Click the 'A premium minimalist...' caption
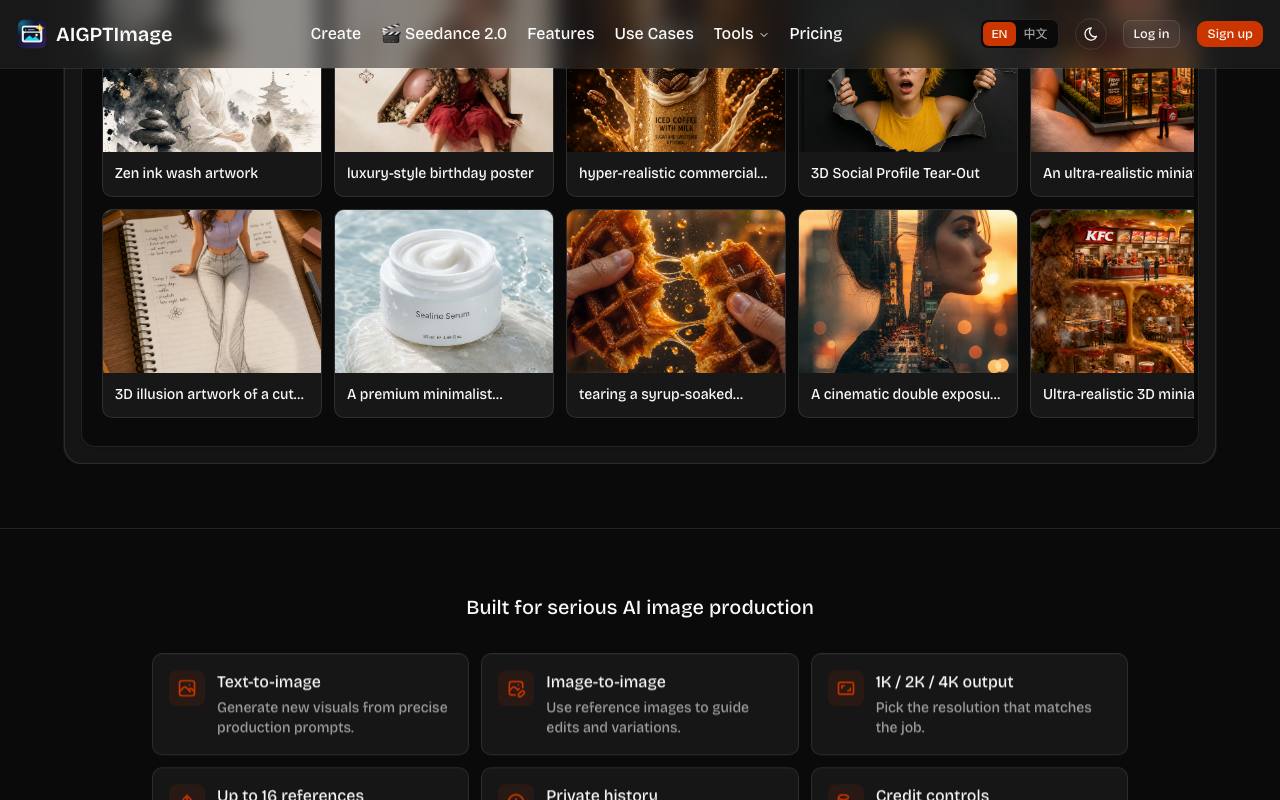Image resolution: width=1280 pixels, height=800 pixels. (x=425, y=394)
